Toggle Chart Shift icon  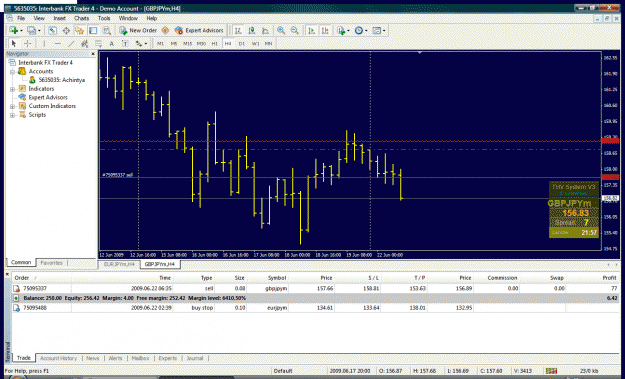(x=325, y=30)
